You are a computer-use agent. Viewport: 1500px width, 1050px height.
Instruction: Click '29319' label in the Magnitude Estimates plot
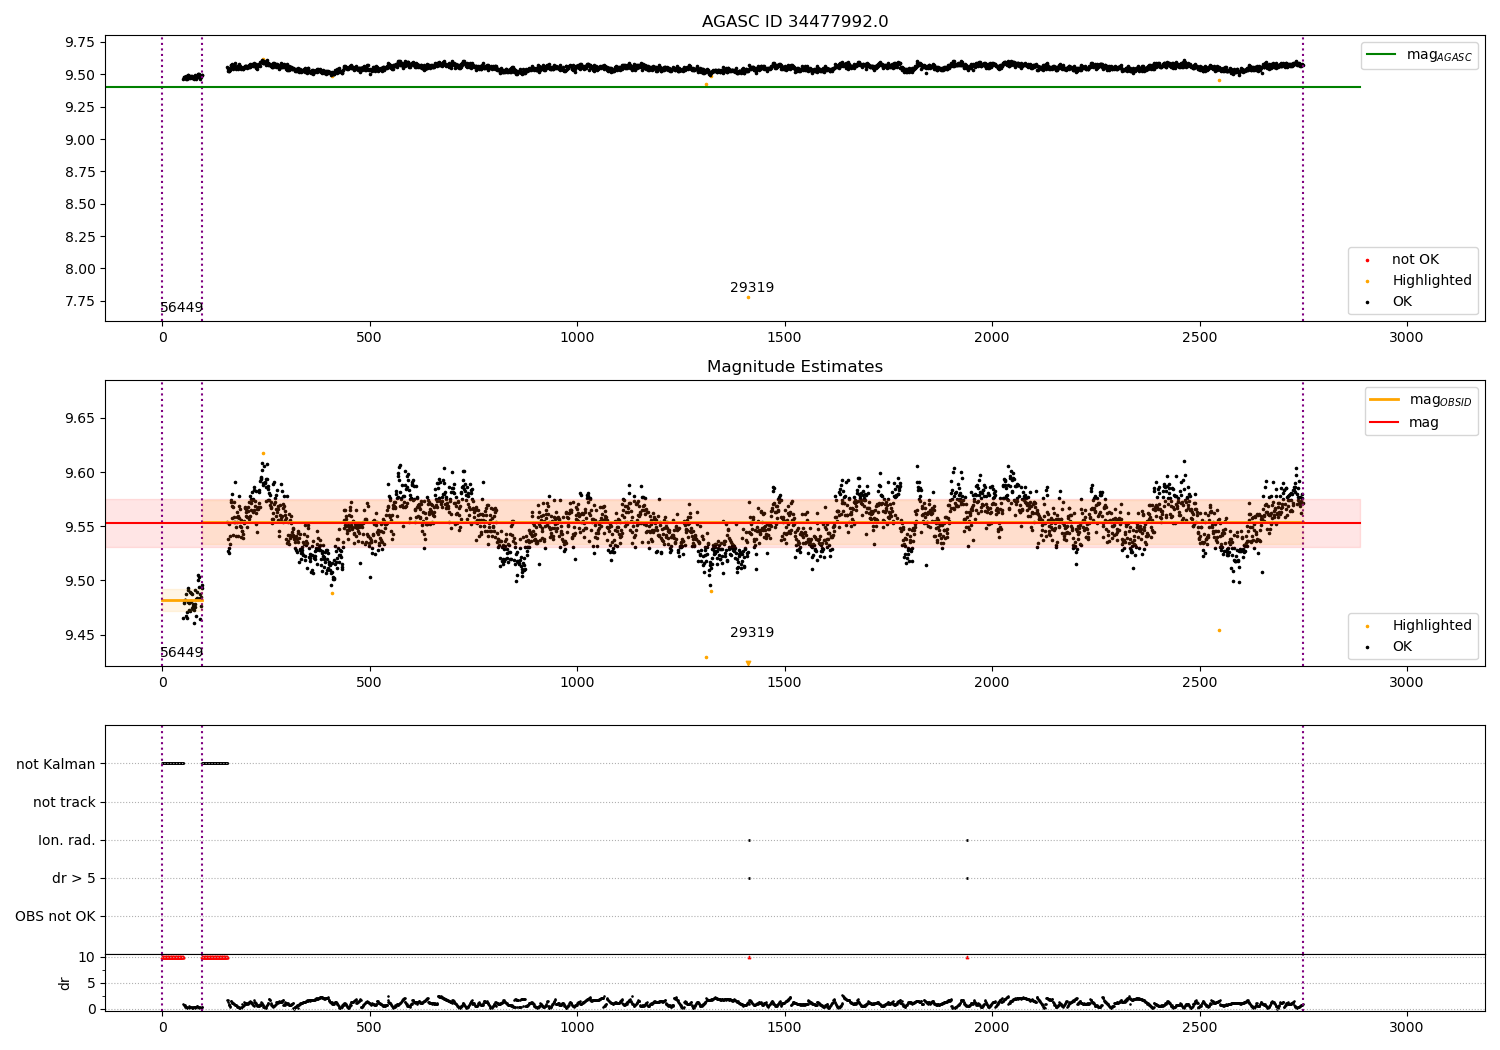(x=752, y=633)
